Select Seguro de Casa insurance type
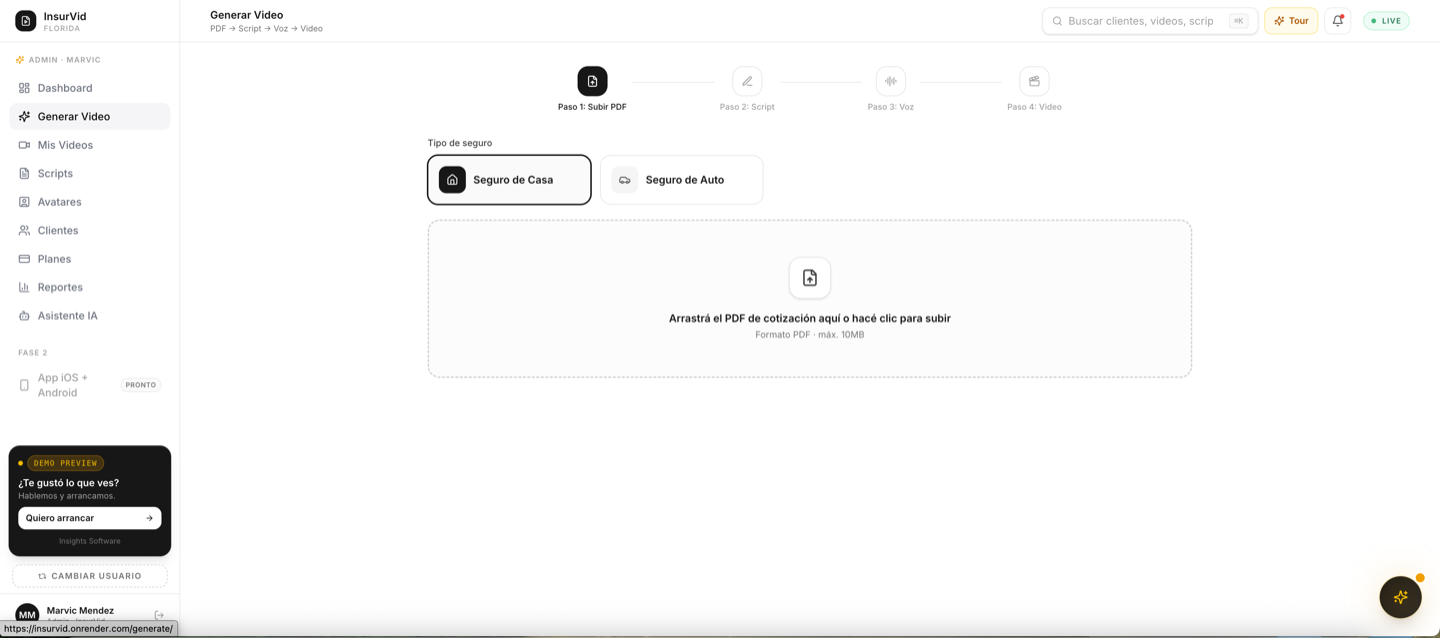 (x=509, y=180)
